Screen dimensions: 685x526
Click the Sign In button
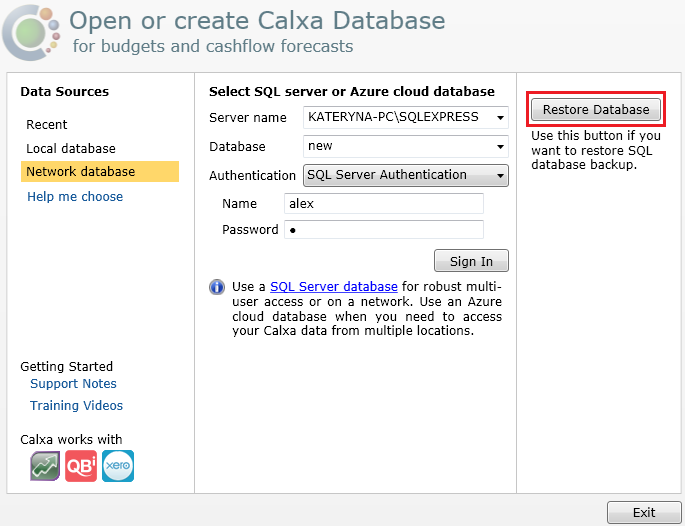click(x=471, y=261)
